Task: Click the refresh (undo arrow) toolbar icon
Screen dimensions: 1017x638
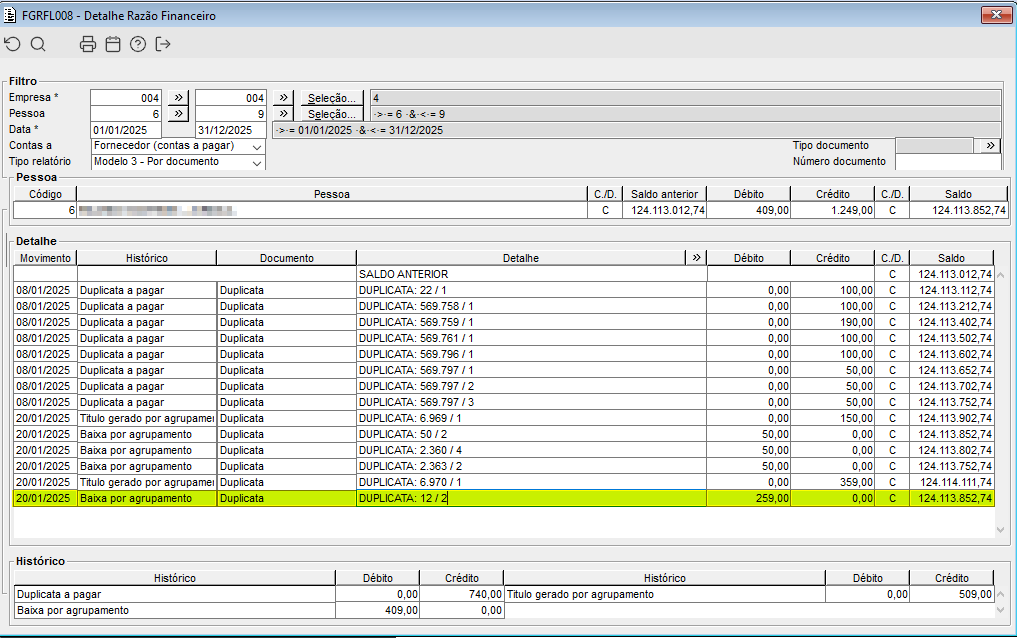Action: point(12,44)
